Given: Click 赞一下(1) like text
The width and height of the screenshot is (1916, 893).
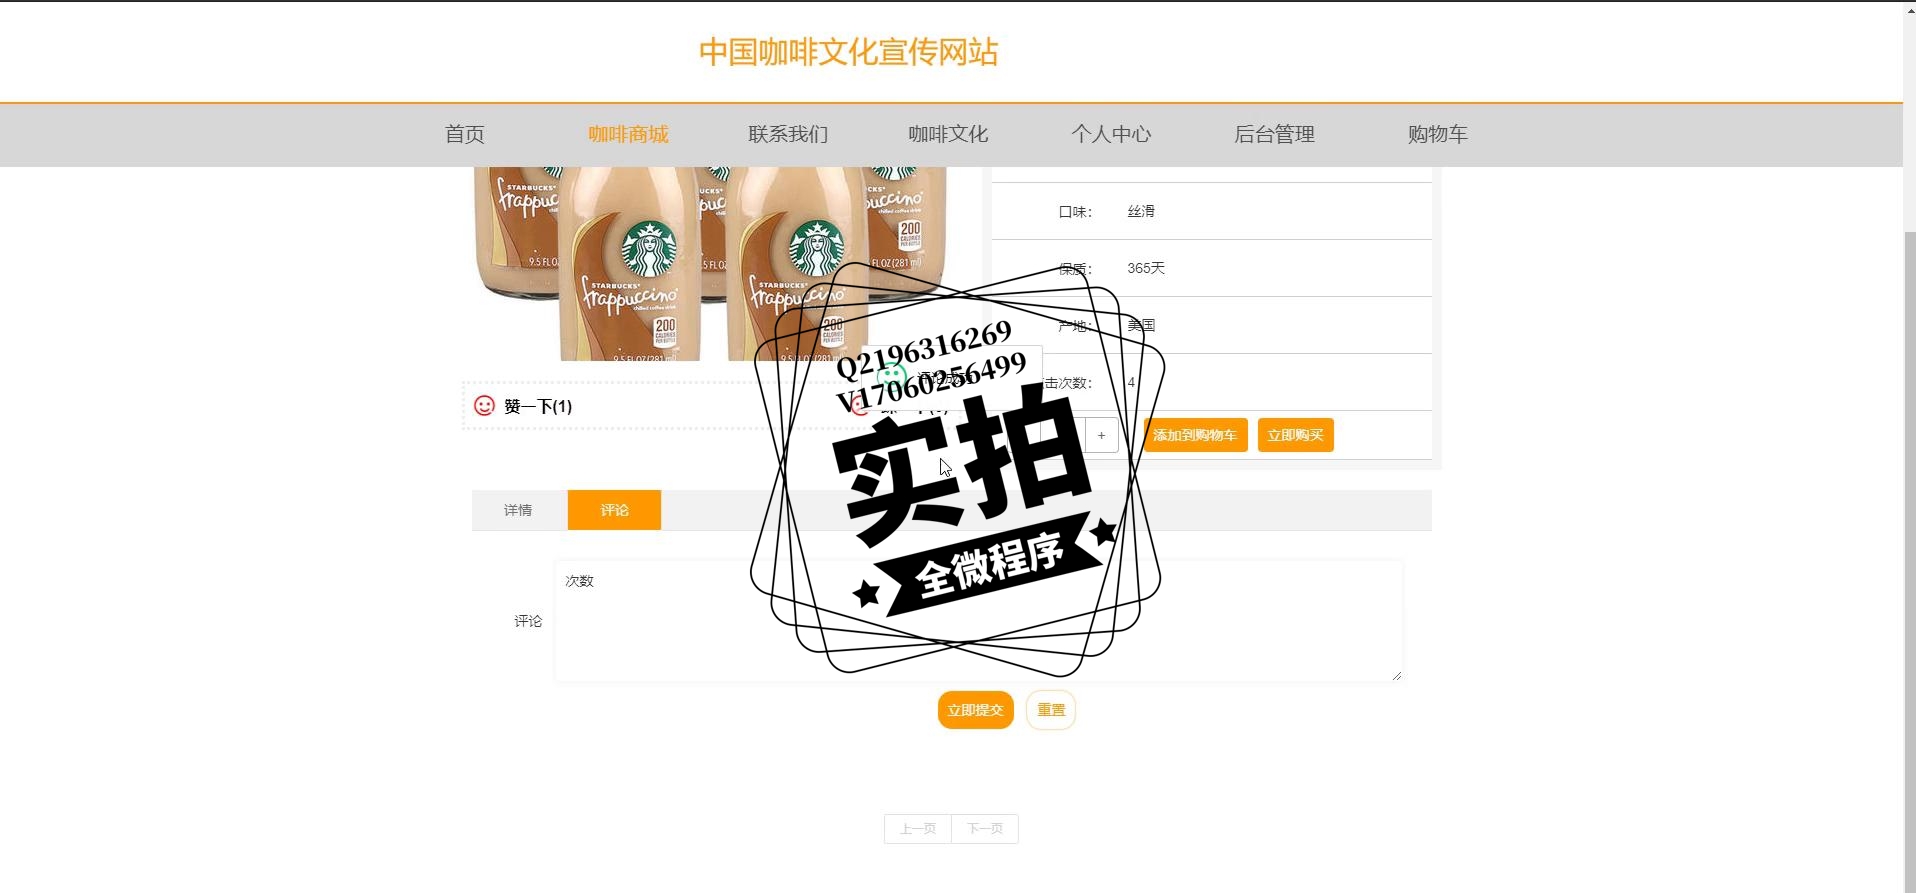Looking at the screenshot, I should click(x=538, y=406).
